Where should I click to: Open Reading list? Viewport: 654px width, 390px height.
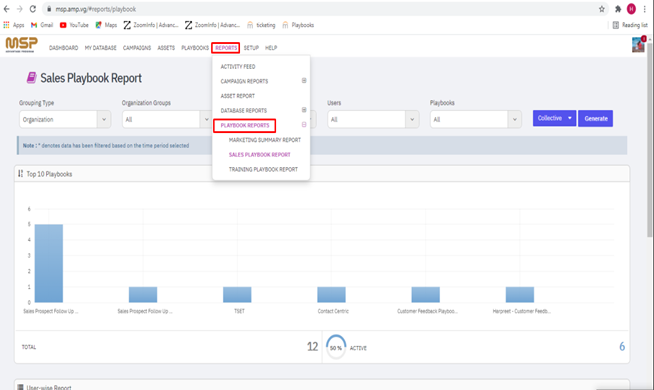coord(630,25)
